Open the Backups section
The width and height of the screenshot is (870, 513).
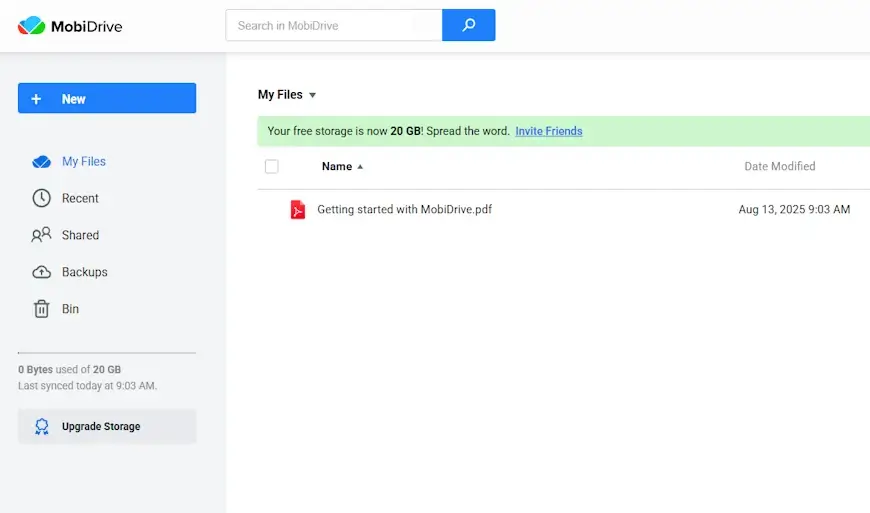[x=70, y=272]
